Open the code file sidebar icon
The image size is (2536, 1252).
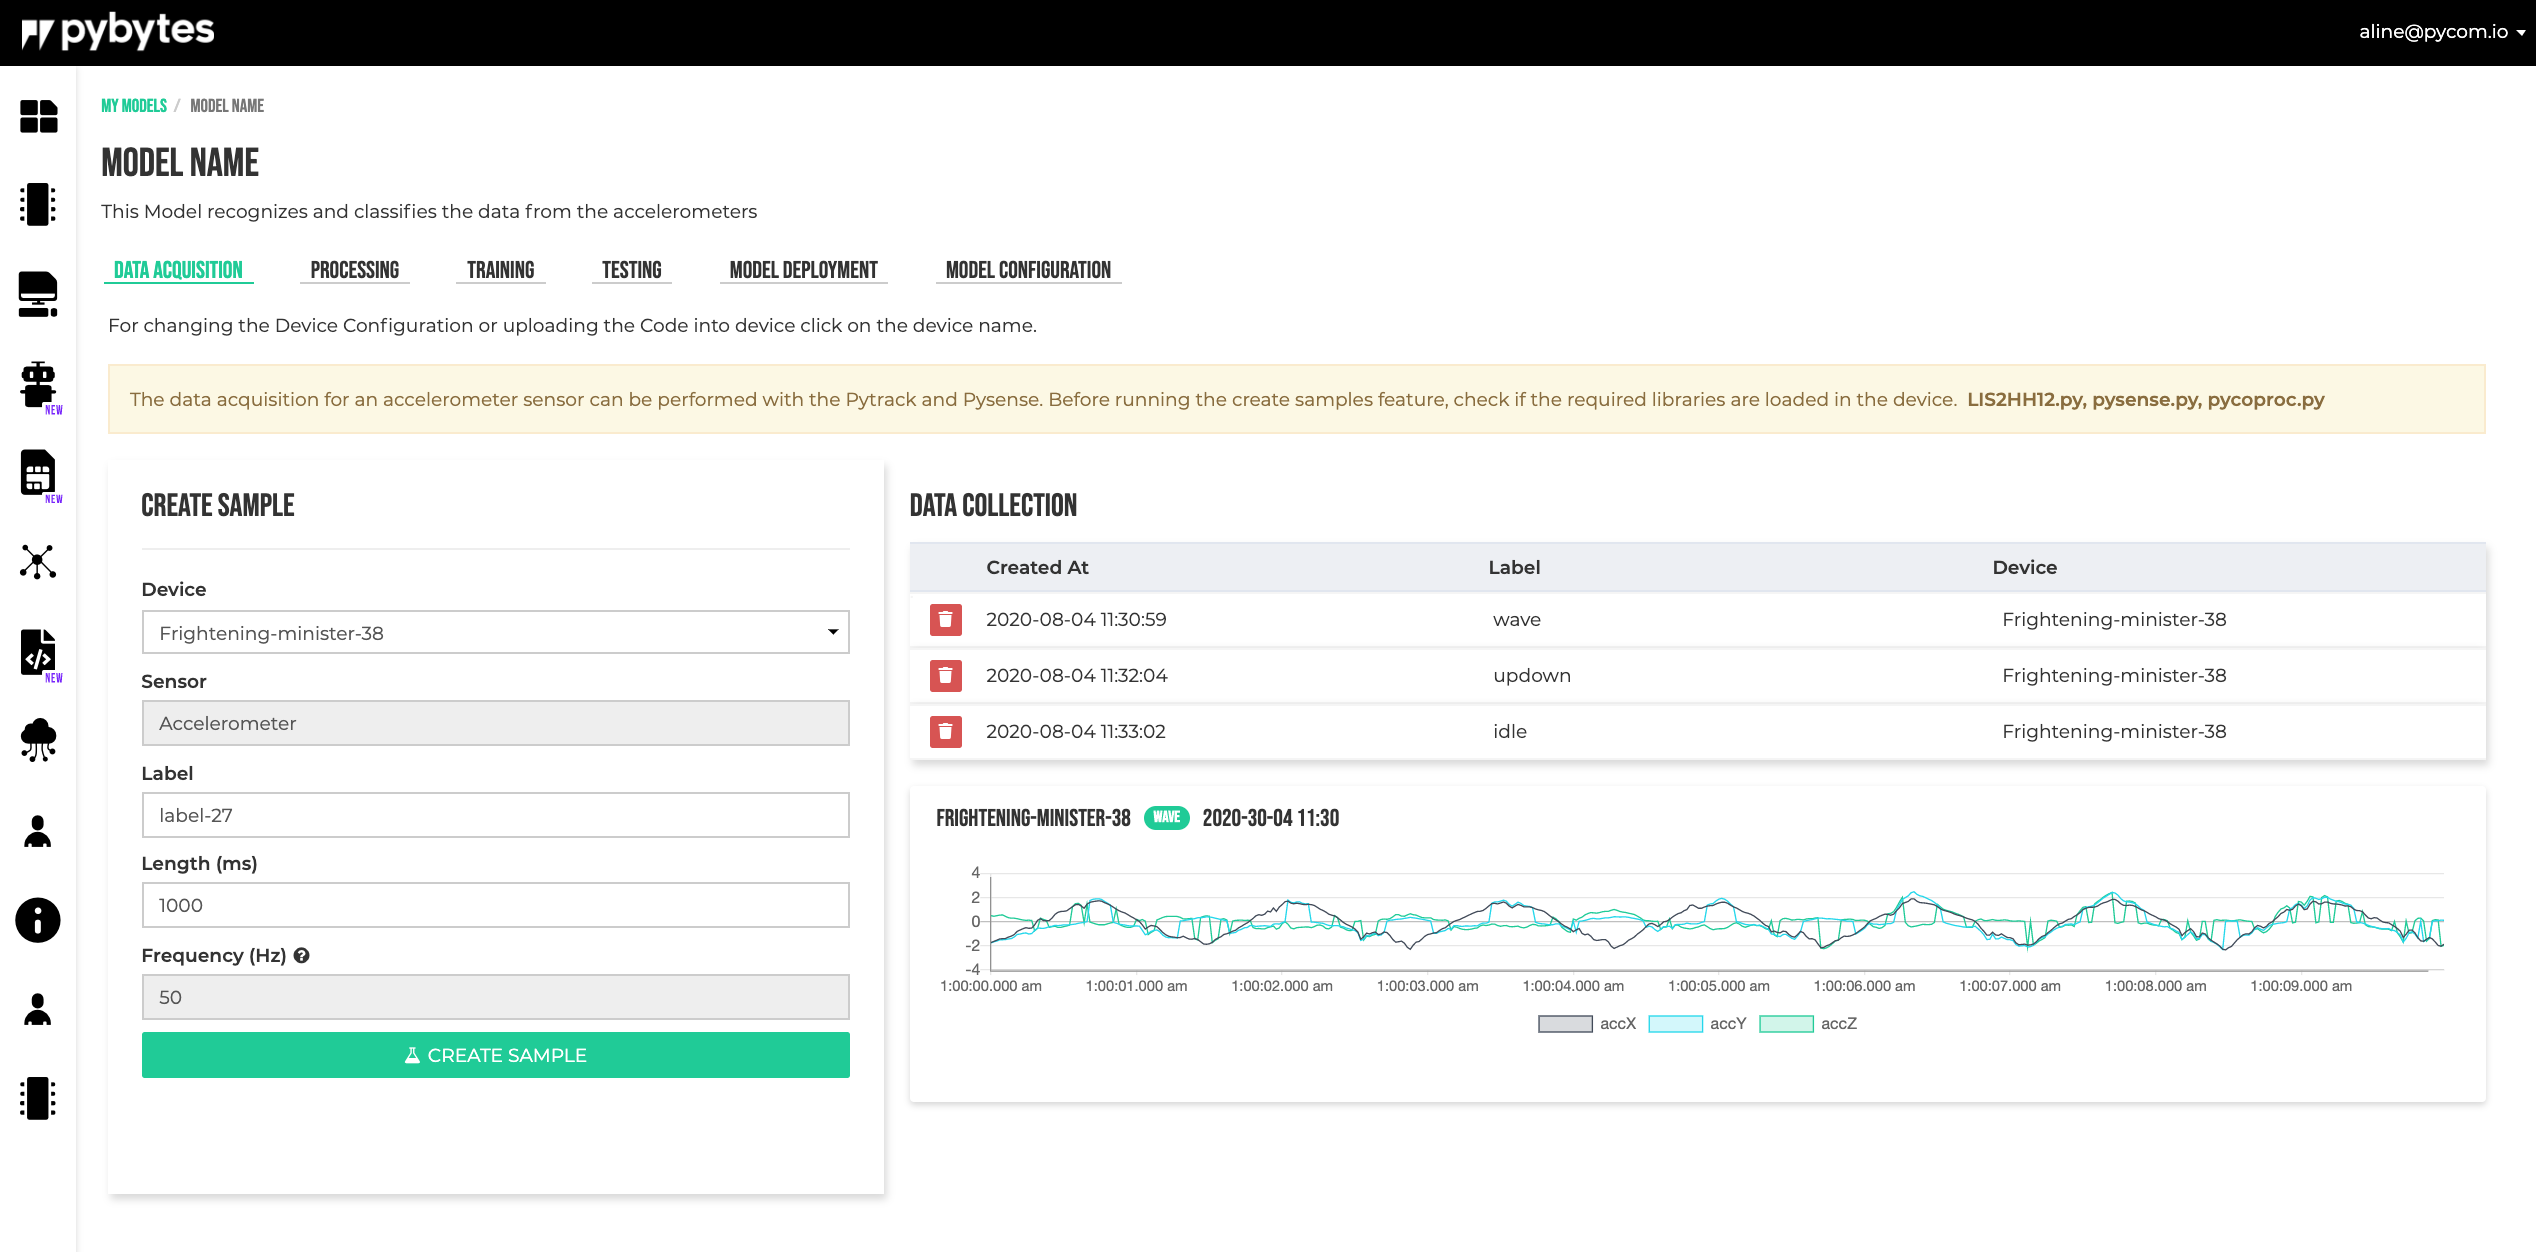tap(38, 652)
